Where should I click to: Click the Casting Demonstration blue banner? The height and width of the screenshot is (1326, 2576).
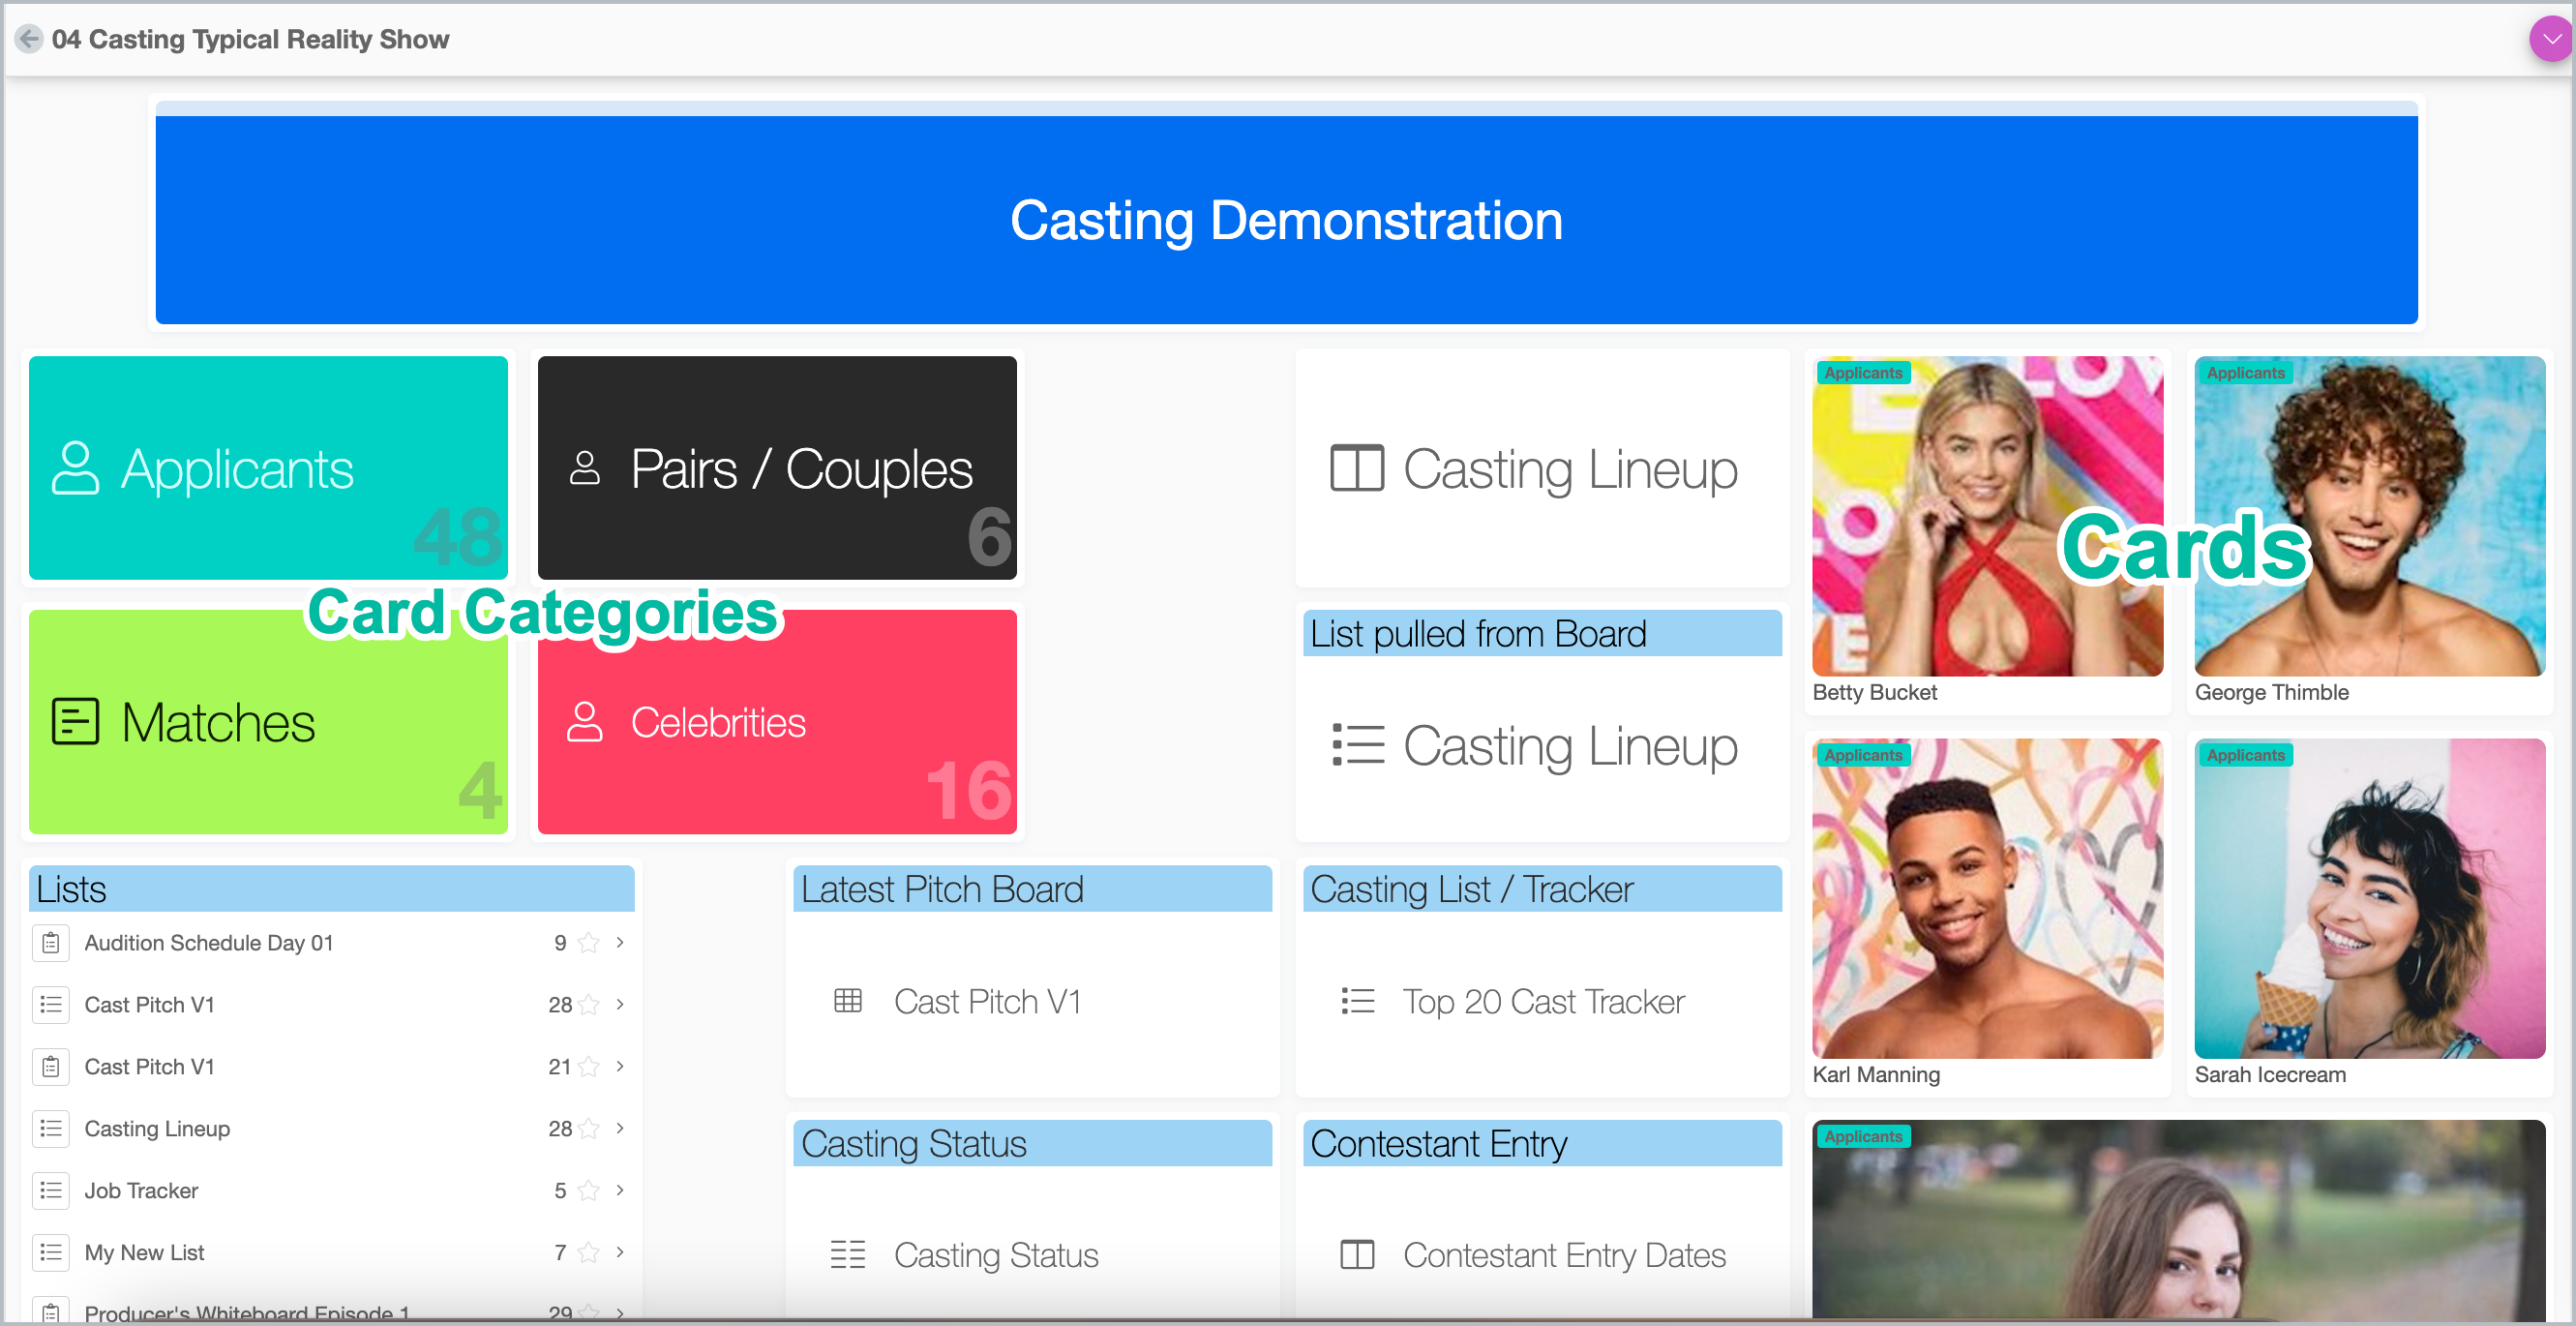pos(1286,220)
